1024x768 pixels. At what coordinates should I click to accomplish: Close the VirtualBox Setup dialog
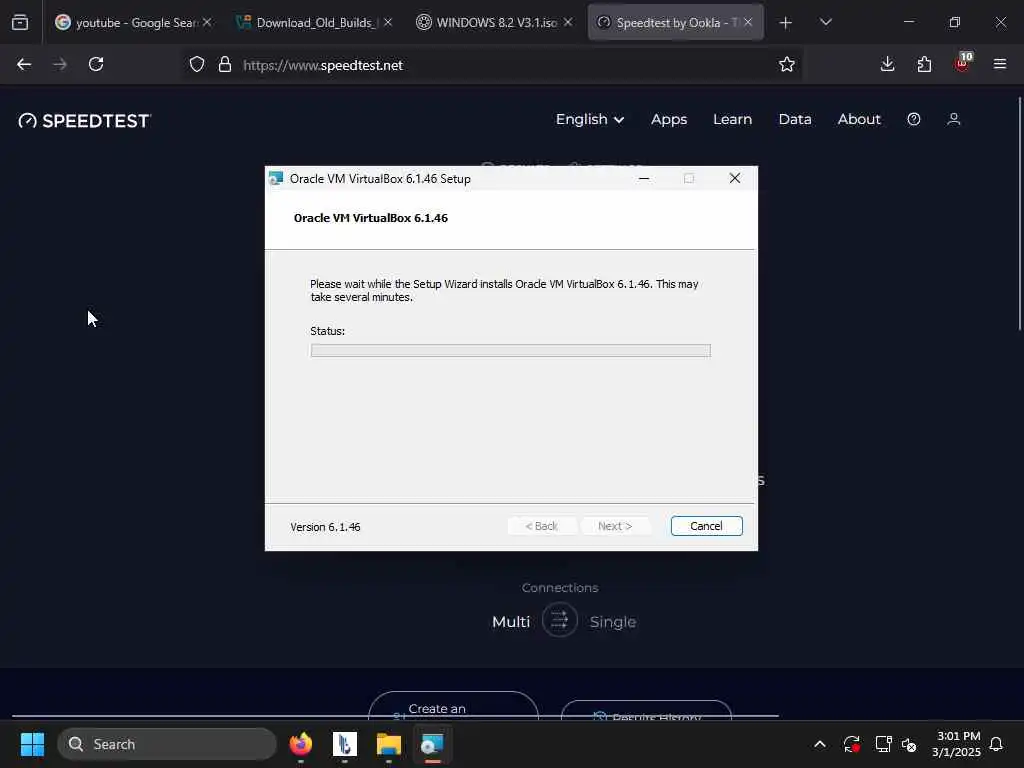click(735, 178)
